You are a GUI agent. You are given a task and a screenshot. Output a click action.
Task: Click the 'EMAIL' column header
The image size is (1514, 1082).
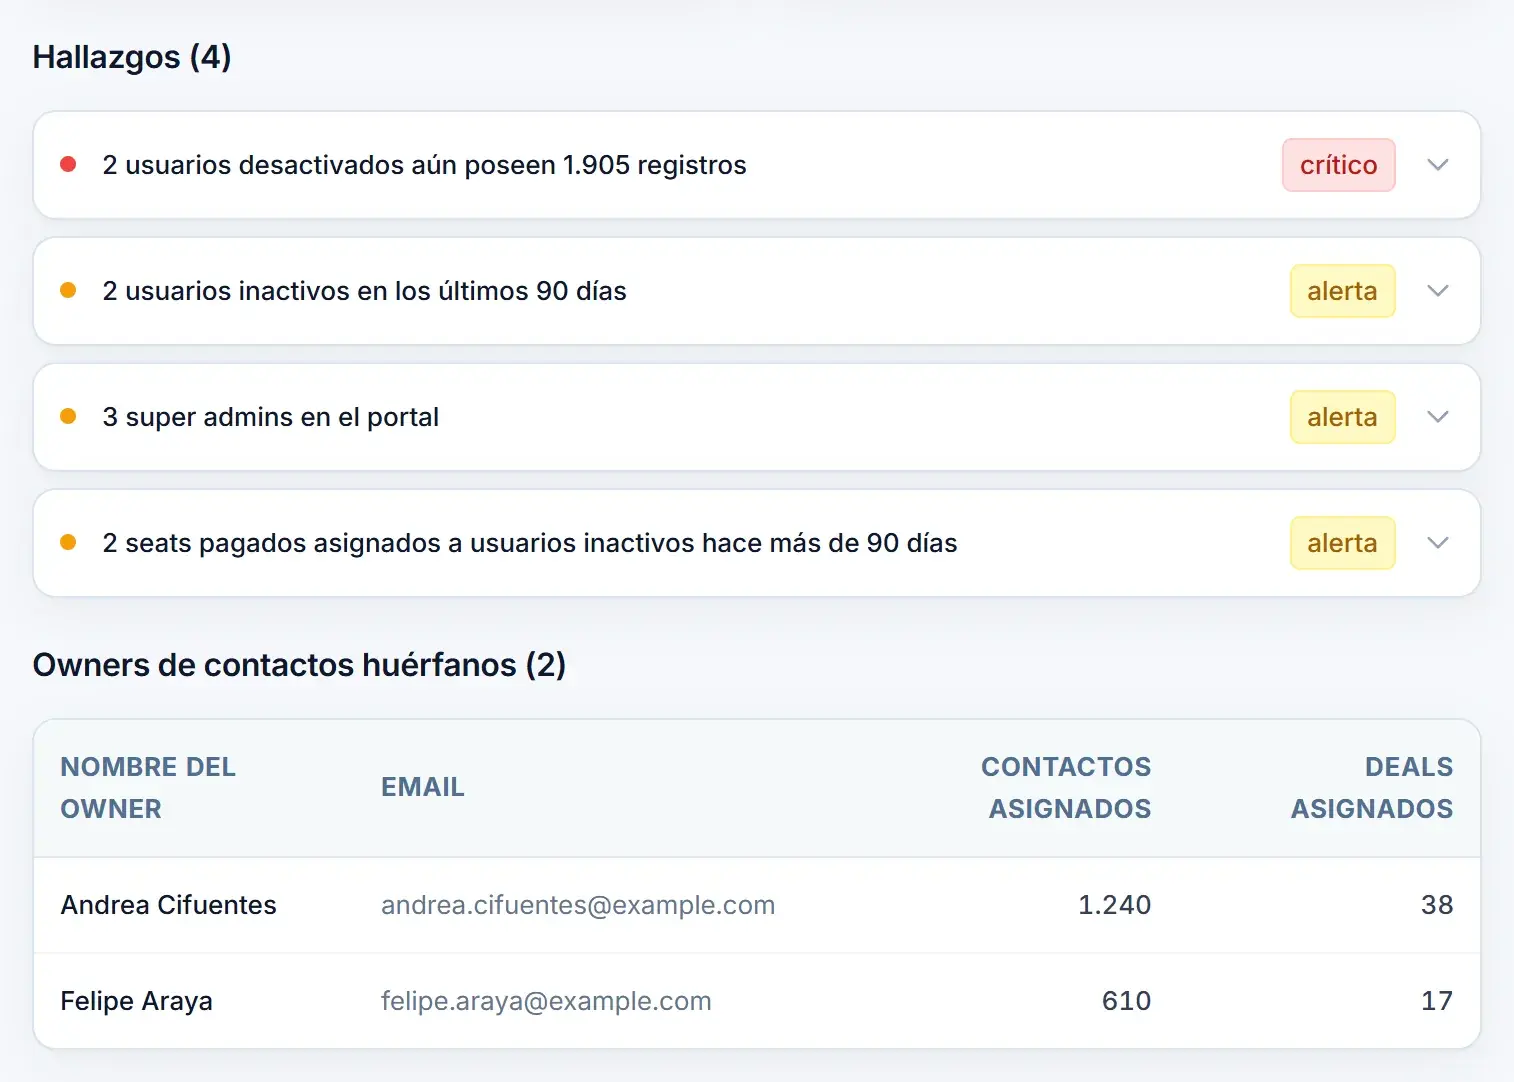[423, 788]
